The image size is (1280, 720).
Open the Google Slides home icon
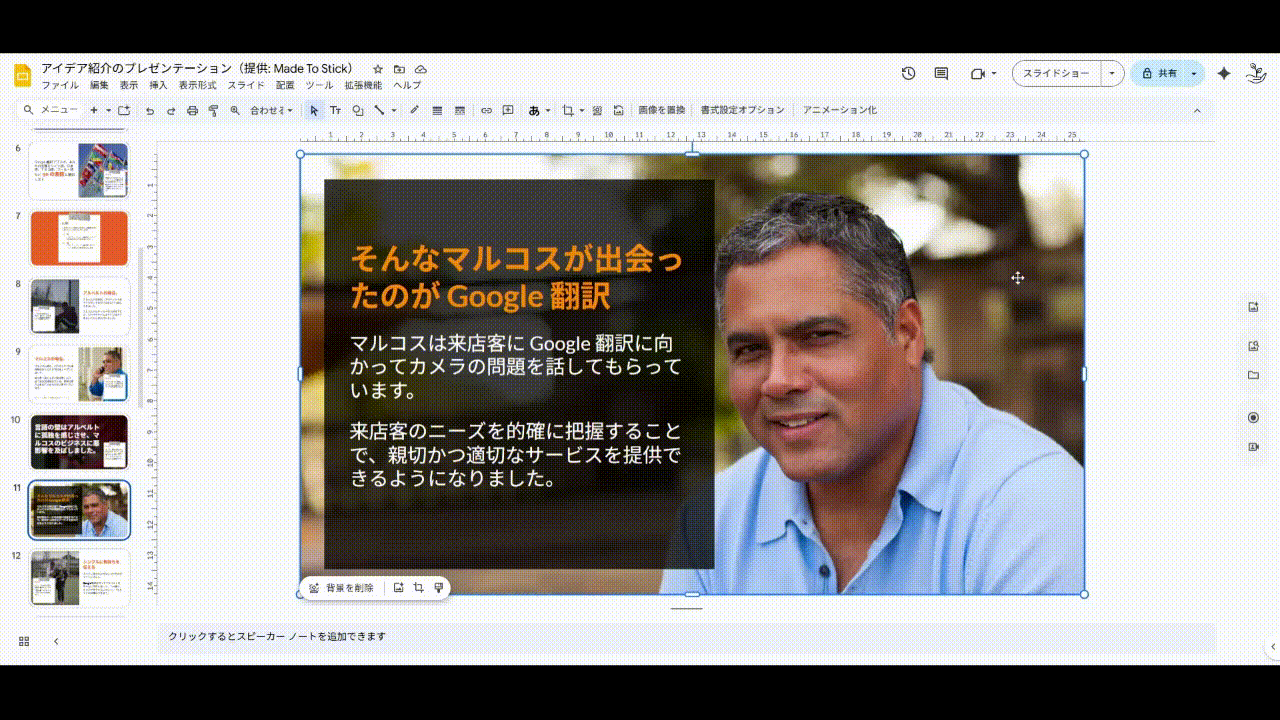coord(23,76)
